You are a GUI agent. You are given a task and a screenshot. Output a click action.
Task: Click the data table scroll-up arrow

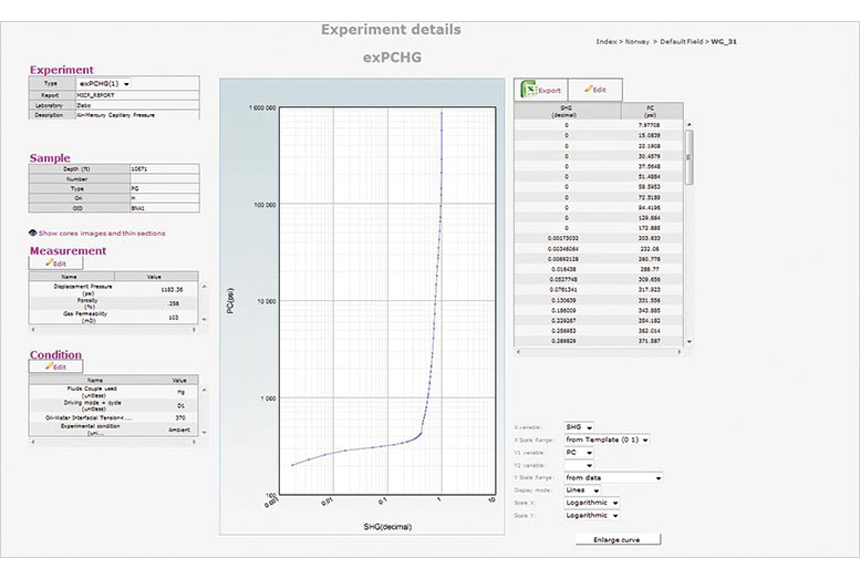tap(689, 125)
